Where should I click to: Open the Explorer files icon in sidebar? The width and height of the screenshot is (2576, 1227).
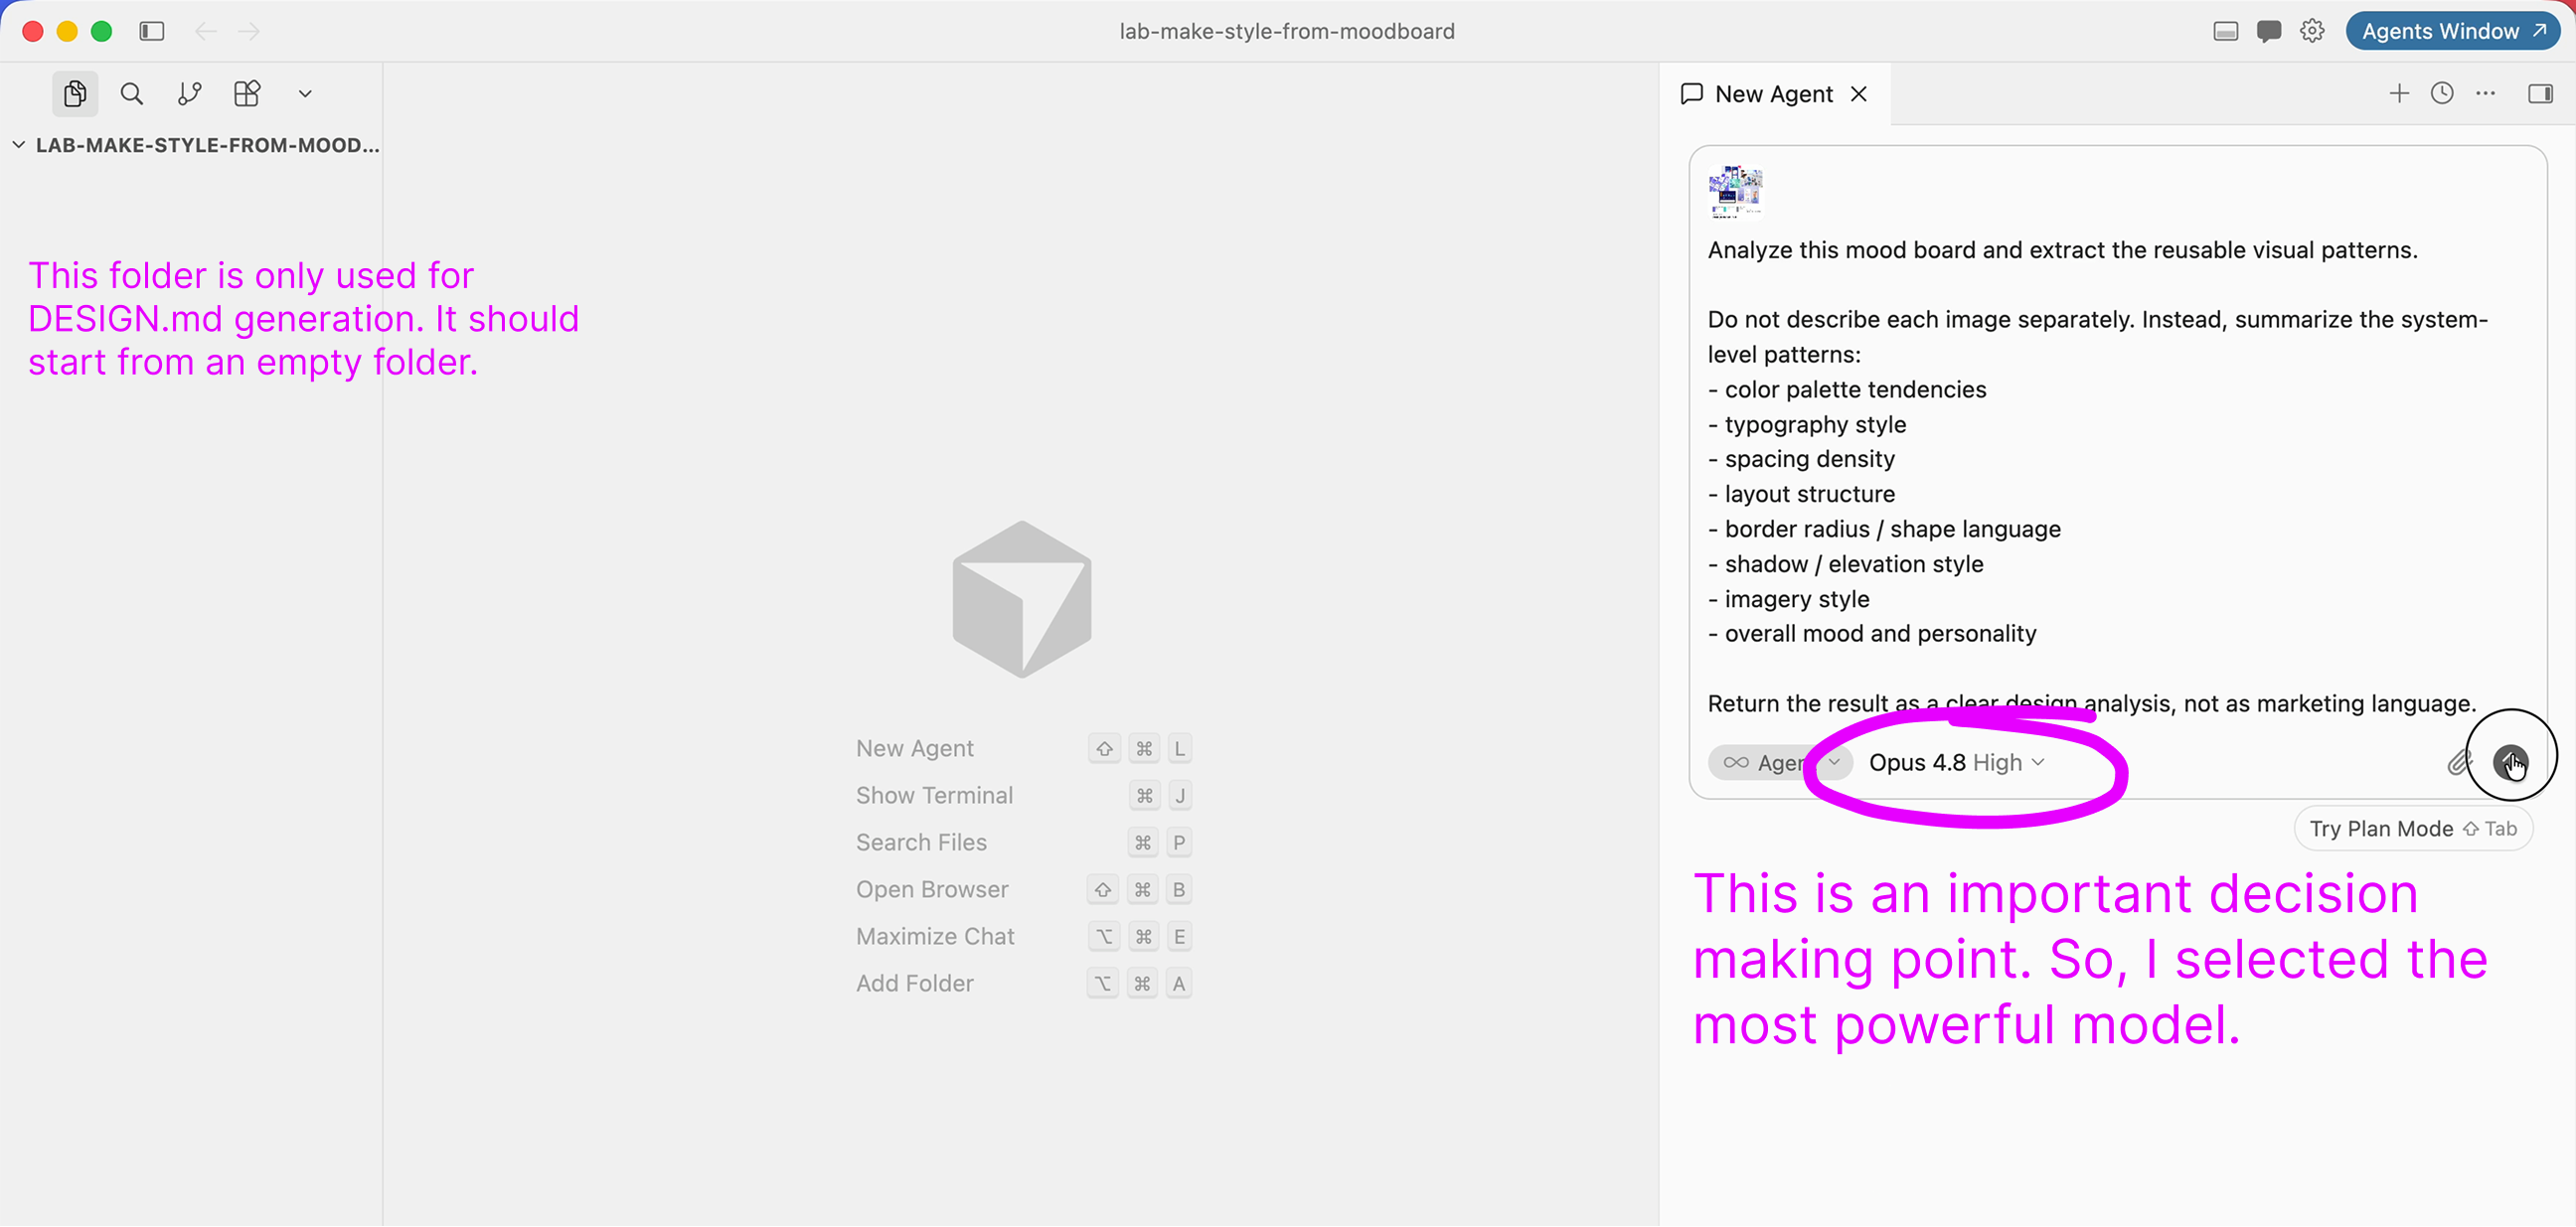pyautogui.click(x=75, y=94)
